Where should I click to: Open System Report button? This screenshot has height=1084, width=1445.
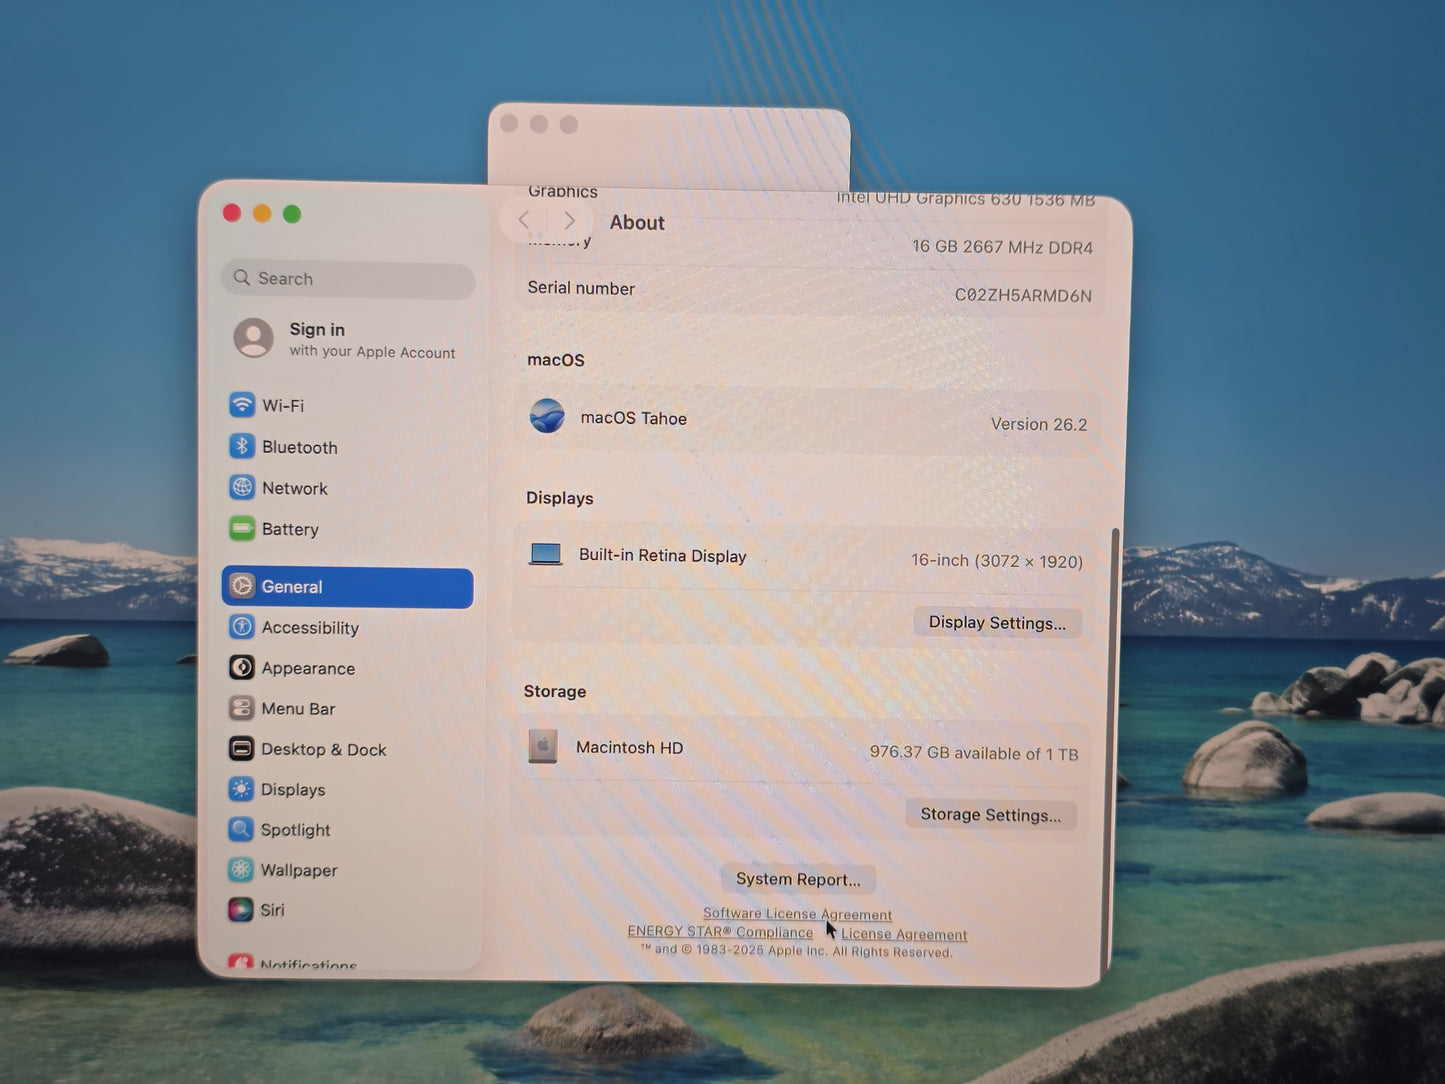(x=798, y=879)
